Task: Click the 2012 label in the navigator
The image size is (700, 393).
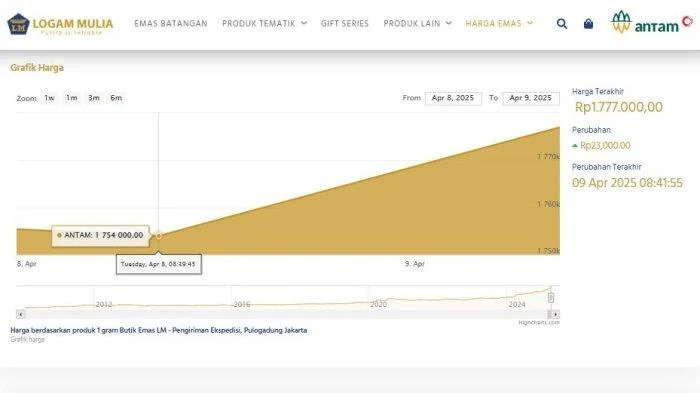Action: click(104, 304)
